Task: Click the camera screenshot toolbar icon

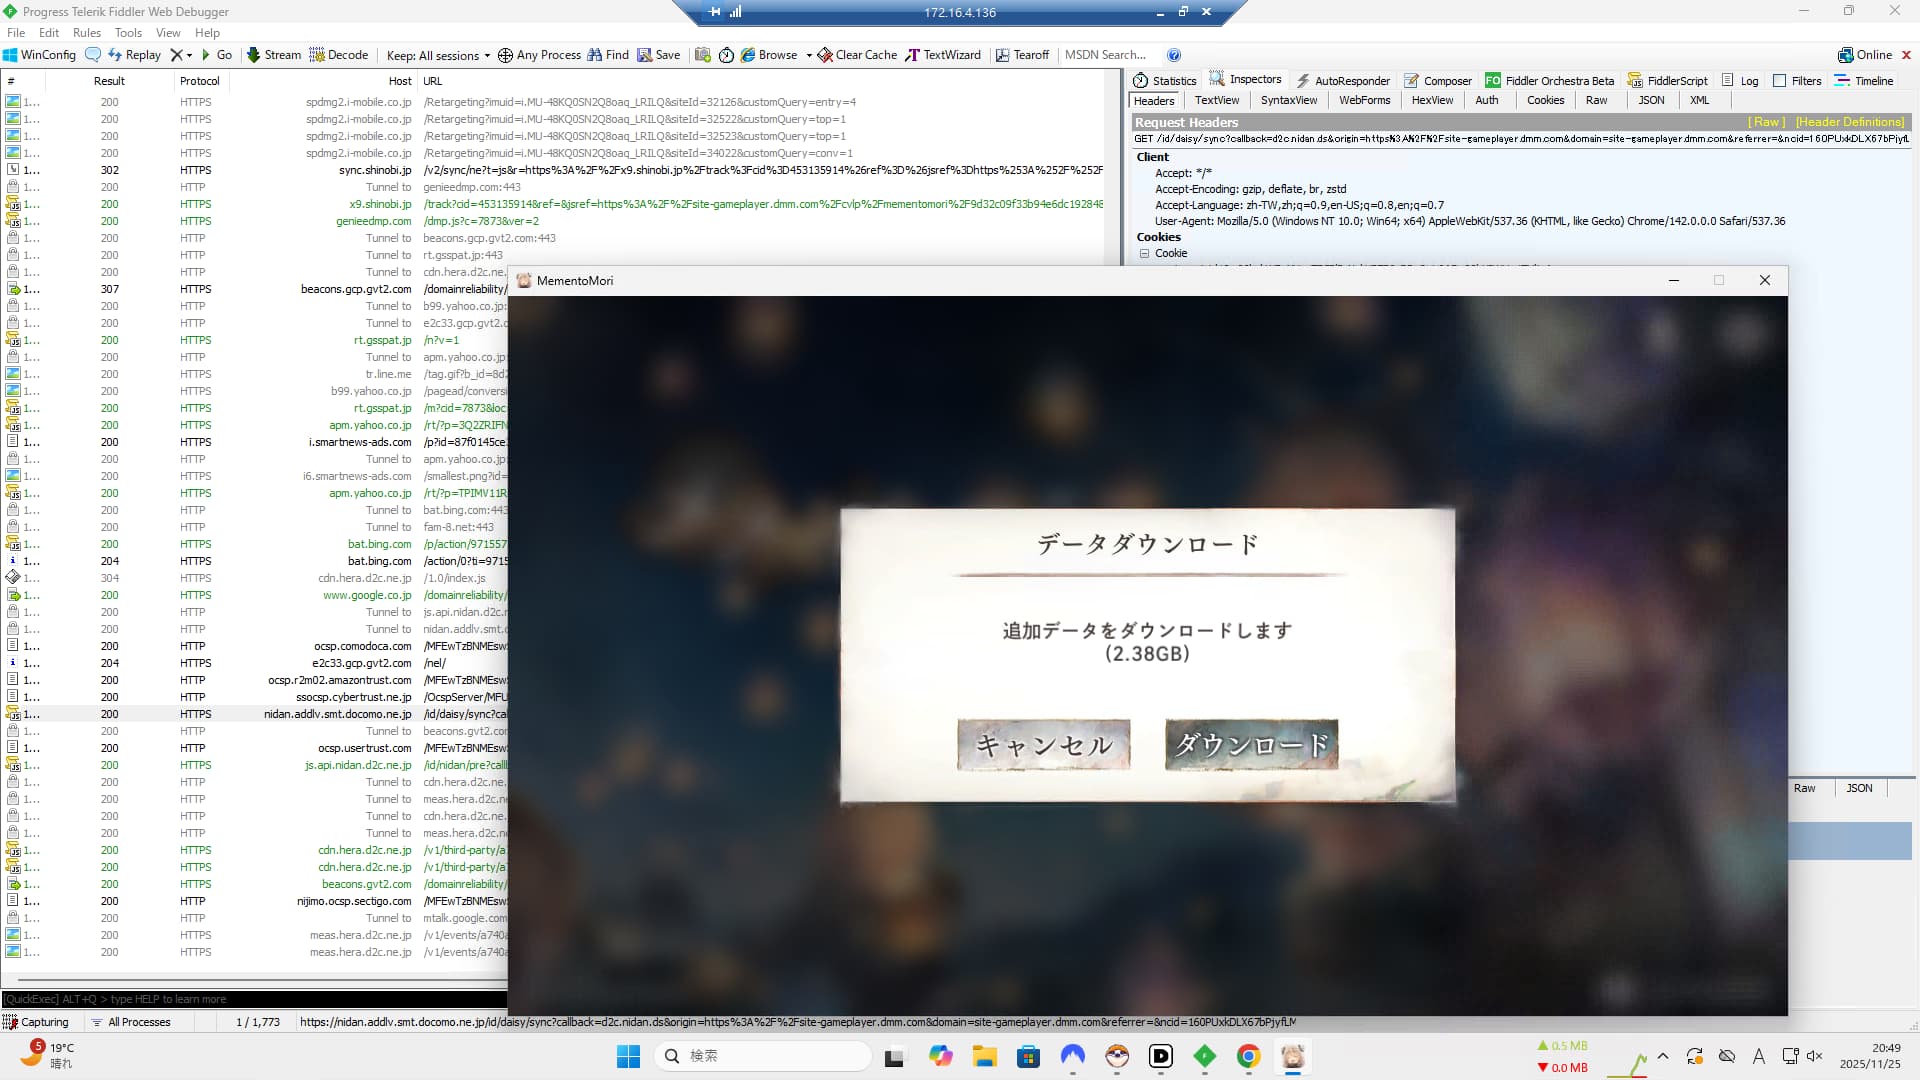Action: (x=703, y=55)
